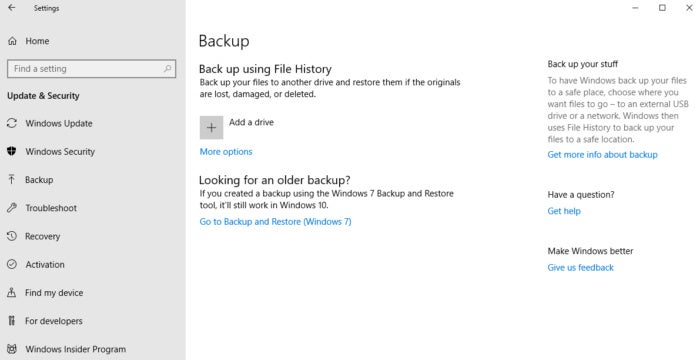Click the Settings window title text
The height and width of the screenshot is (360, 700).
pos(46,8)
